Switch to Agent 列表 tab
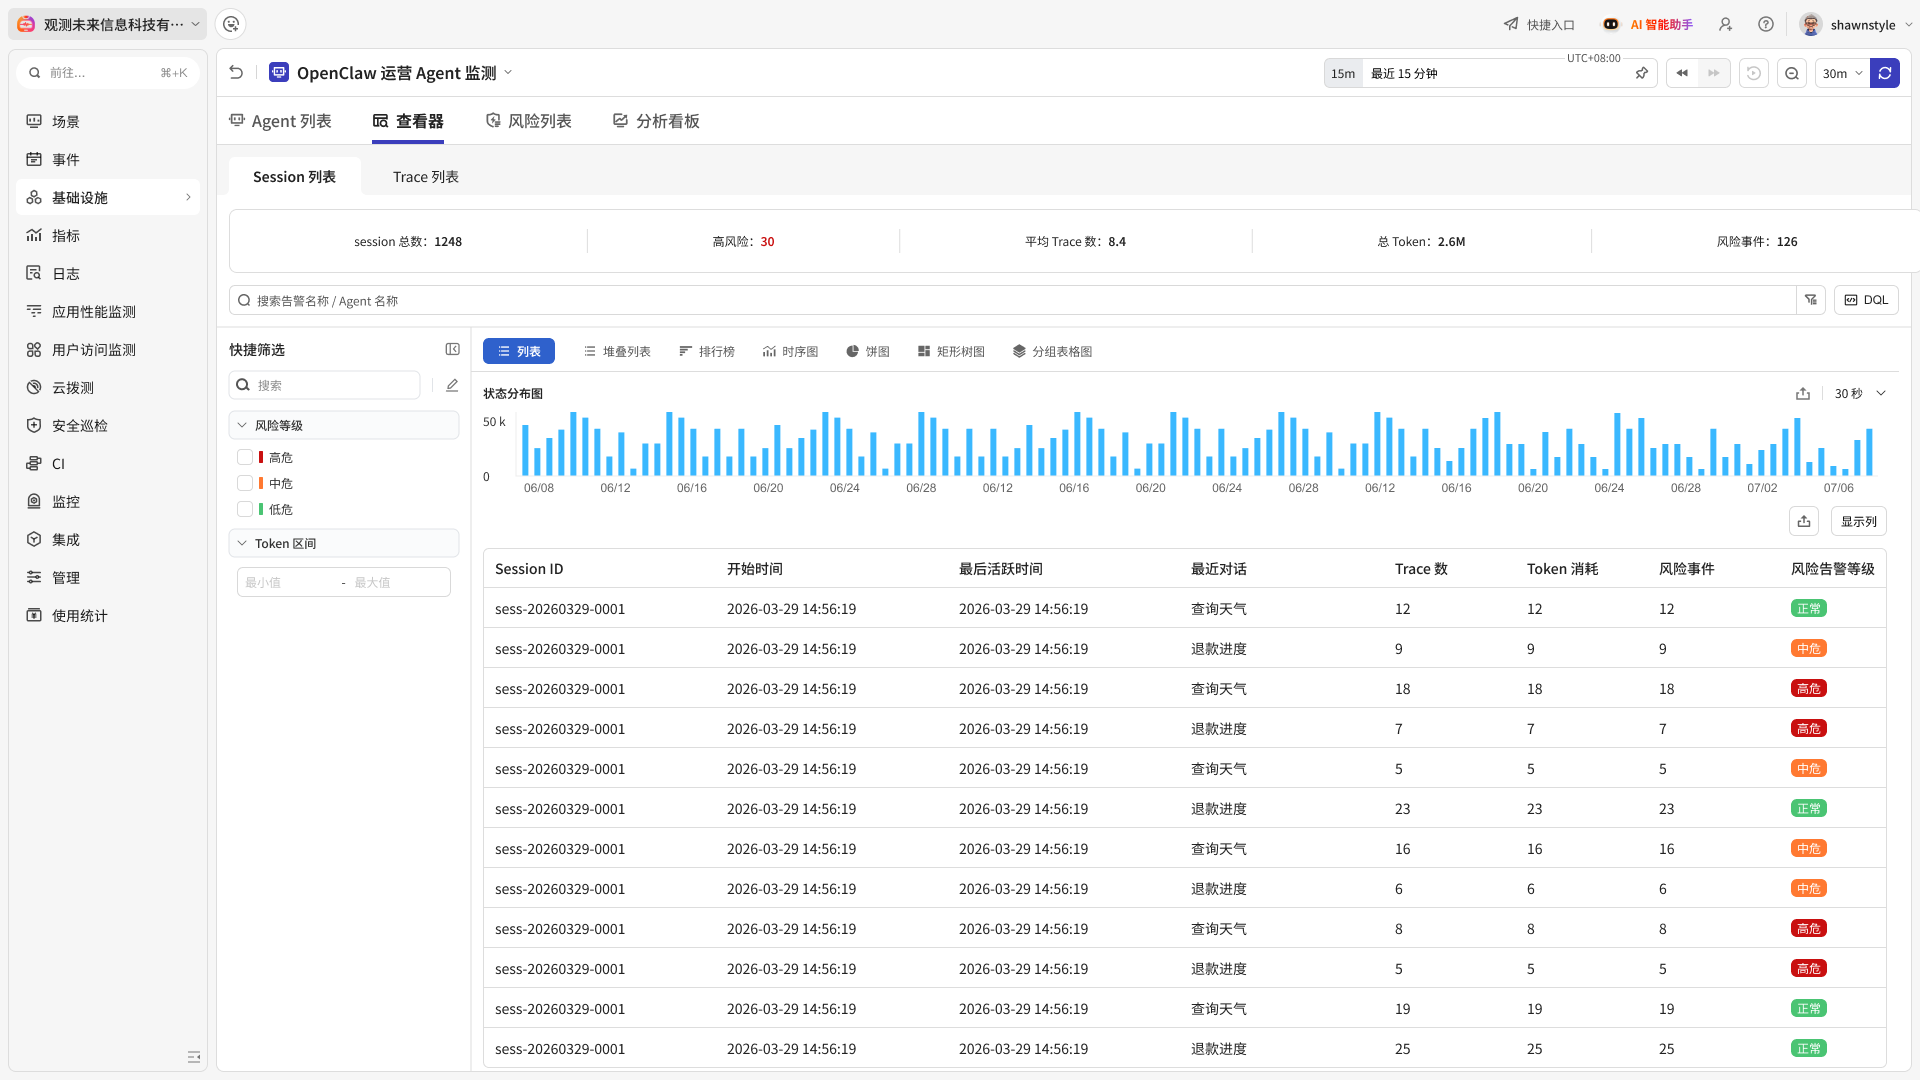 click(280, 121)
